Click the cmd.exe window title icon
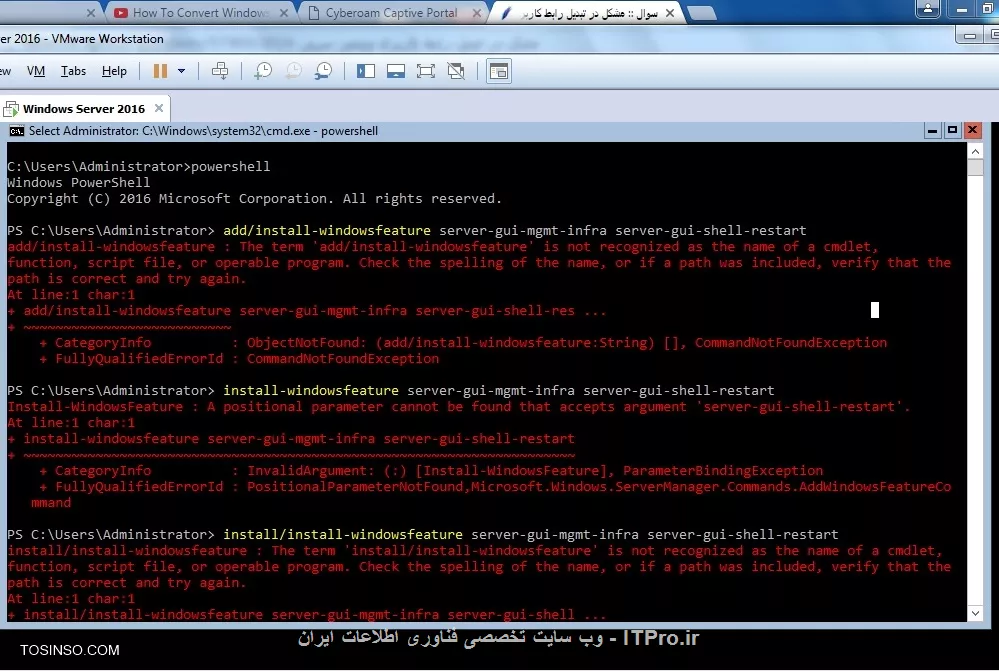999x672 pixels. (x=17, y=131)
